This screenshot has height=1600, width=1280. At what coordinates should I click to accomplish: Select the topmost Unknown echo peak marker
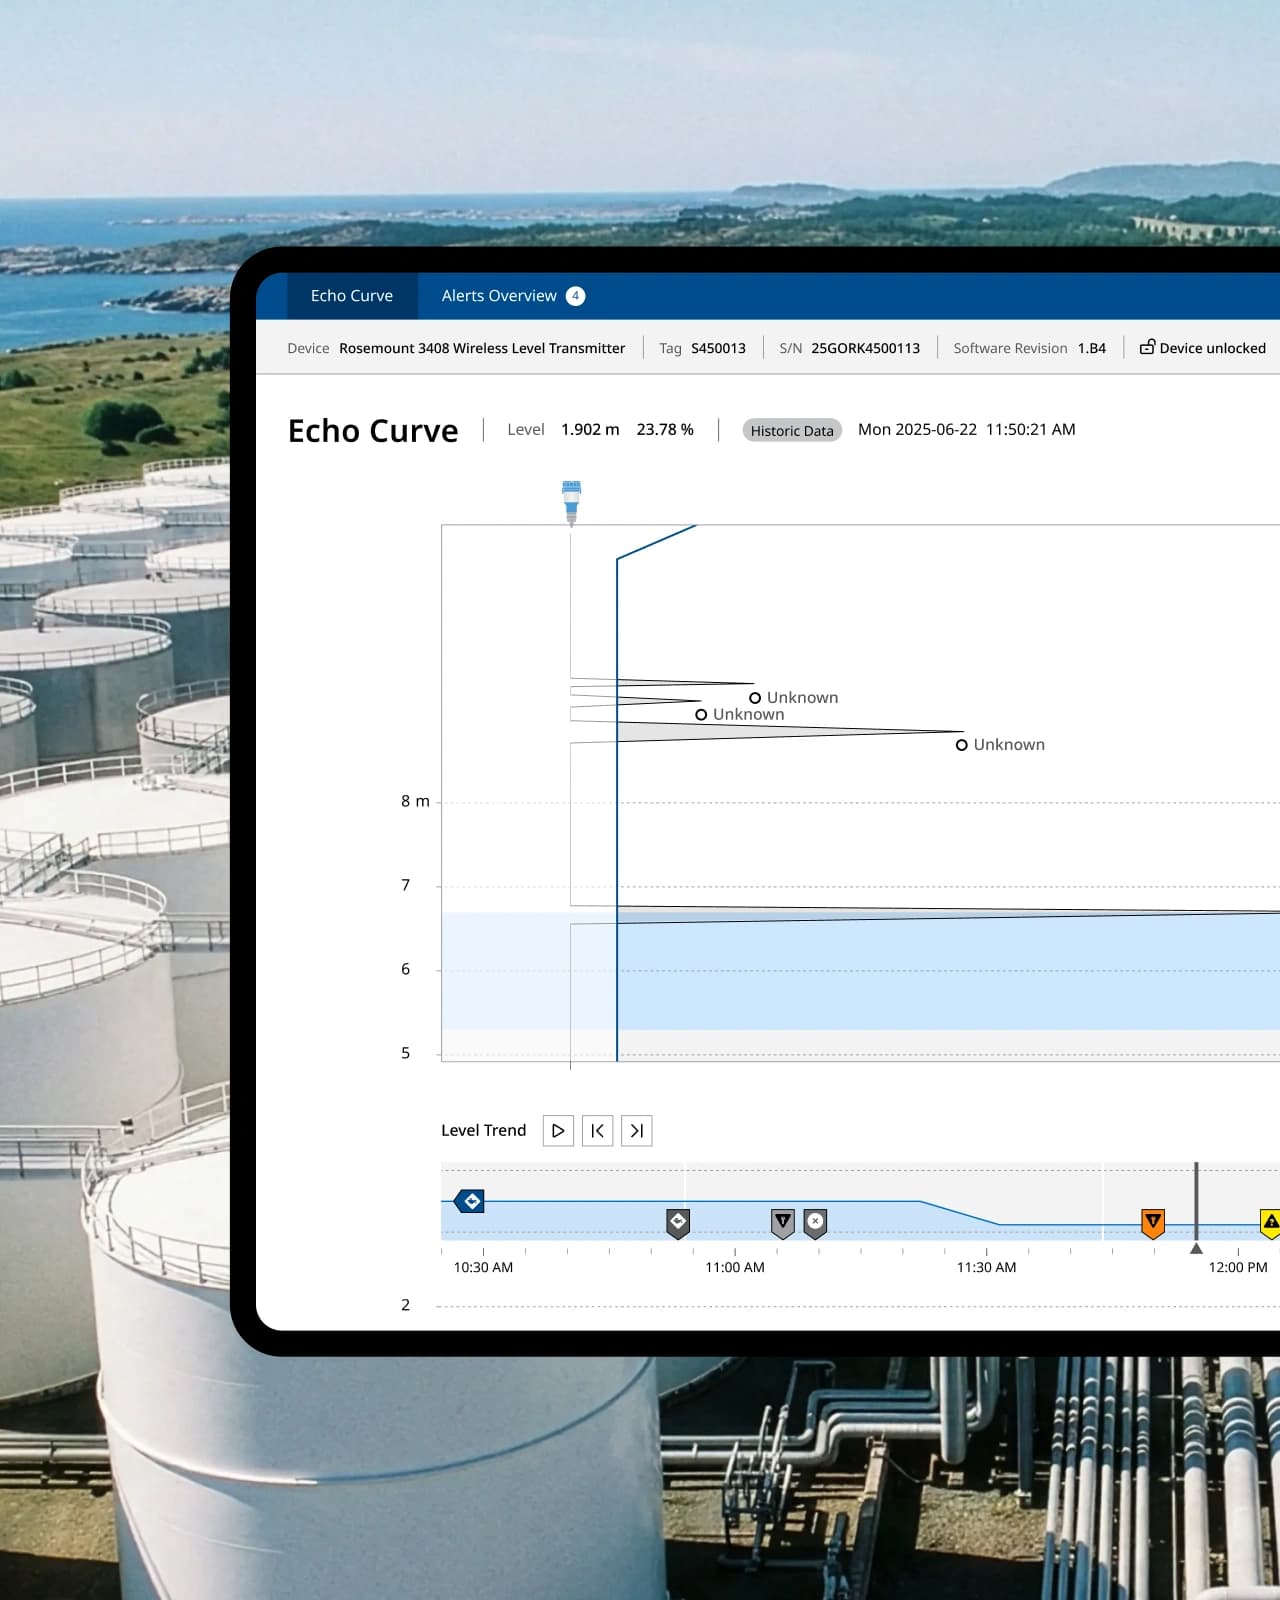[755, 698]
